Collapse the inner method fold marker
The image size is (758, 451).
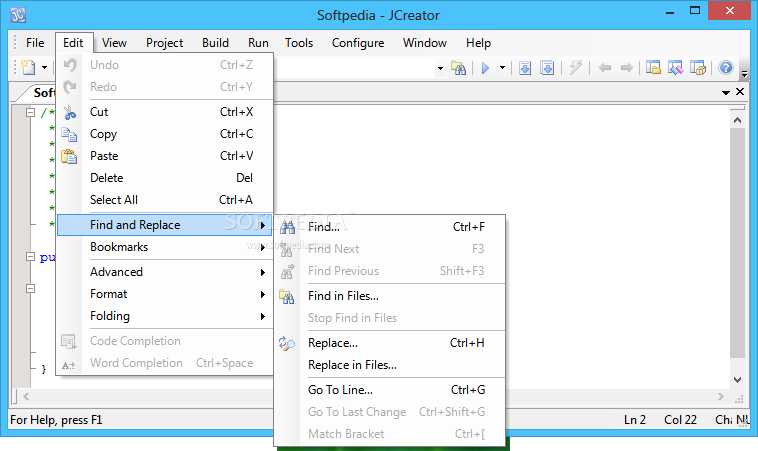click(30, 289)
